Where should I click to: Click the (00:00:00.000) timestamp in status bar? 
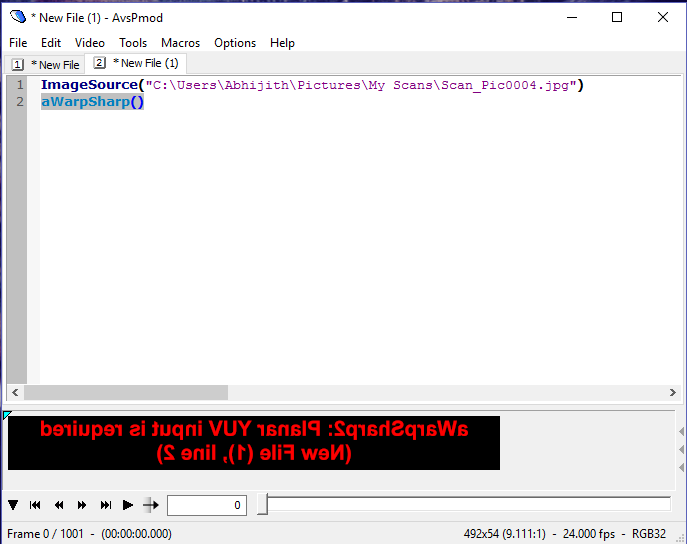point(136,534)
